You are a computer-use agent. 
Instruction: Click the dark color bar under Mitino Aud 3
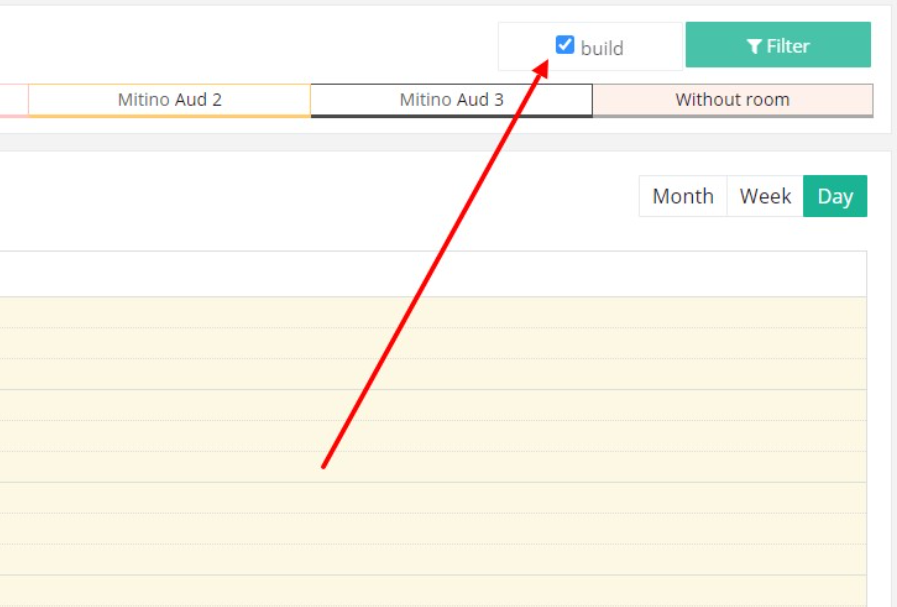pos(451,116)
